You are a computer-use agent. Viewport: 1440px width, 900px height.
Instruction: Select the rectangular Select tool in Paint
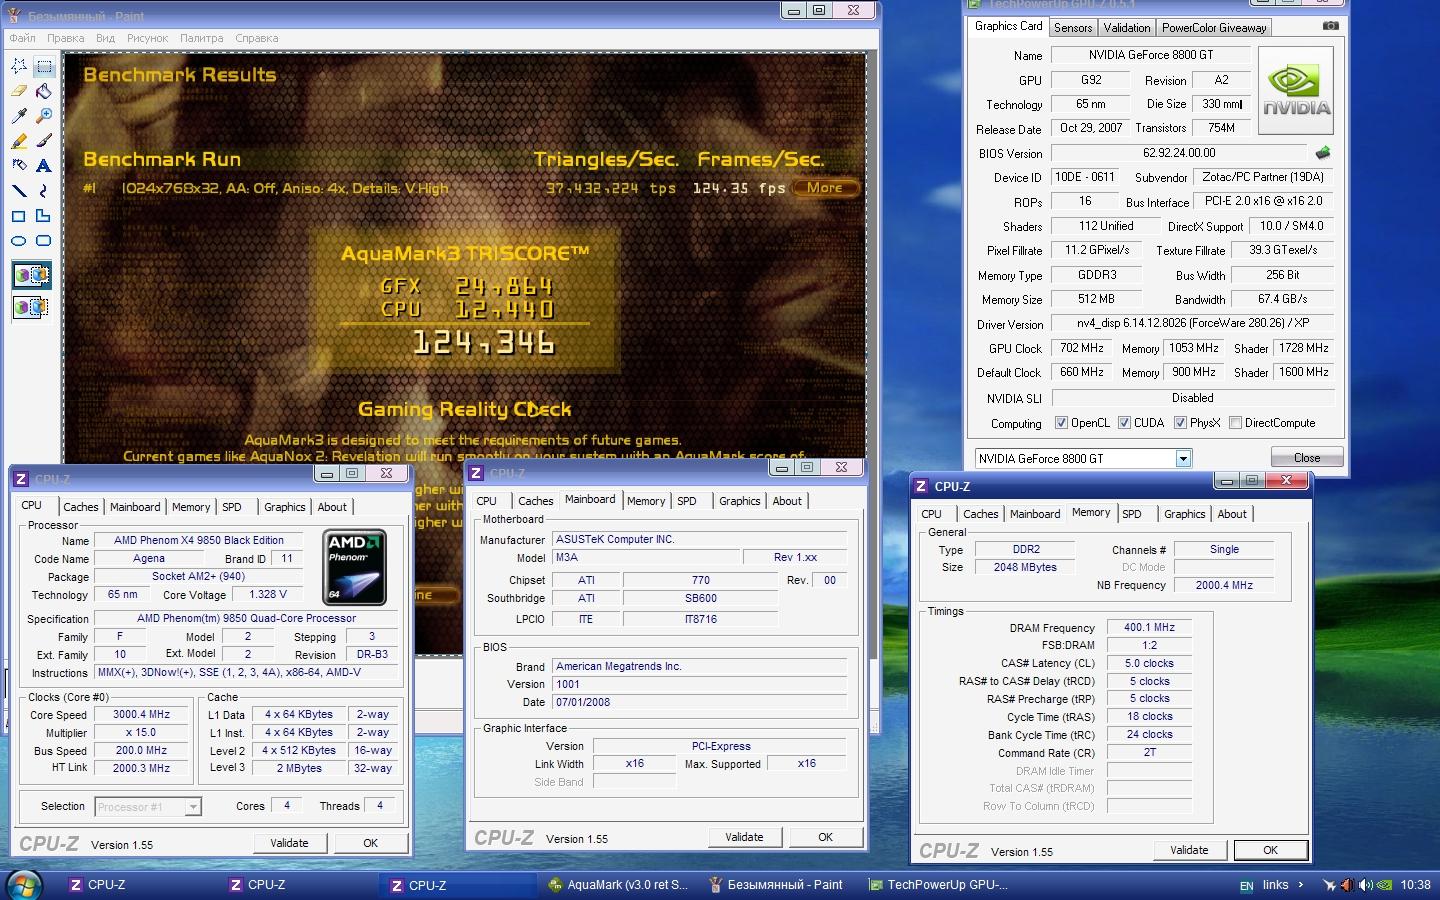(x=44, y=66)
